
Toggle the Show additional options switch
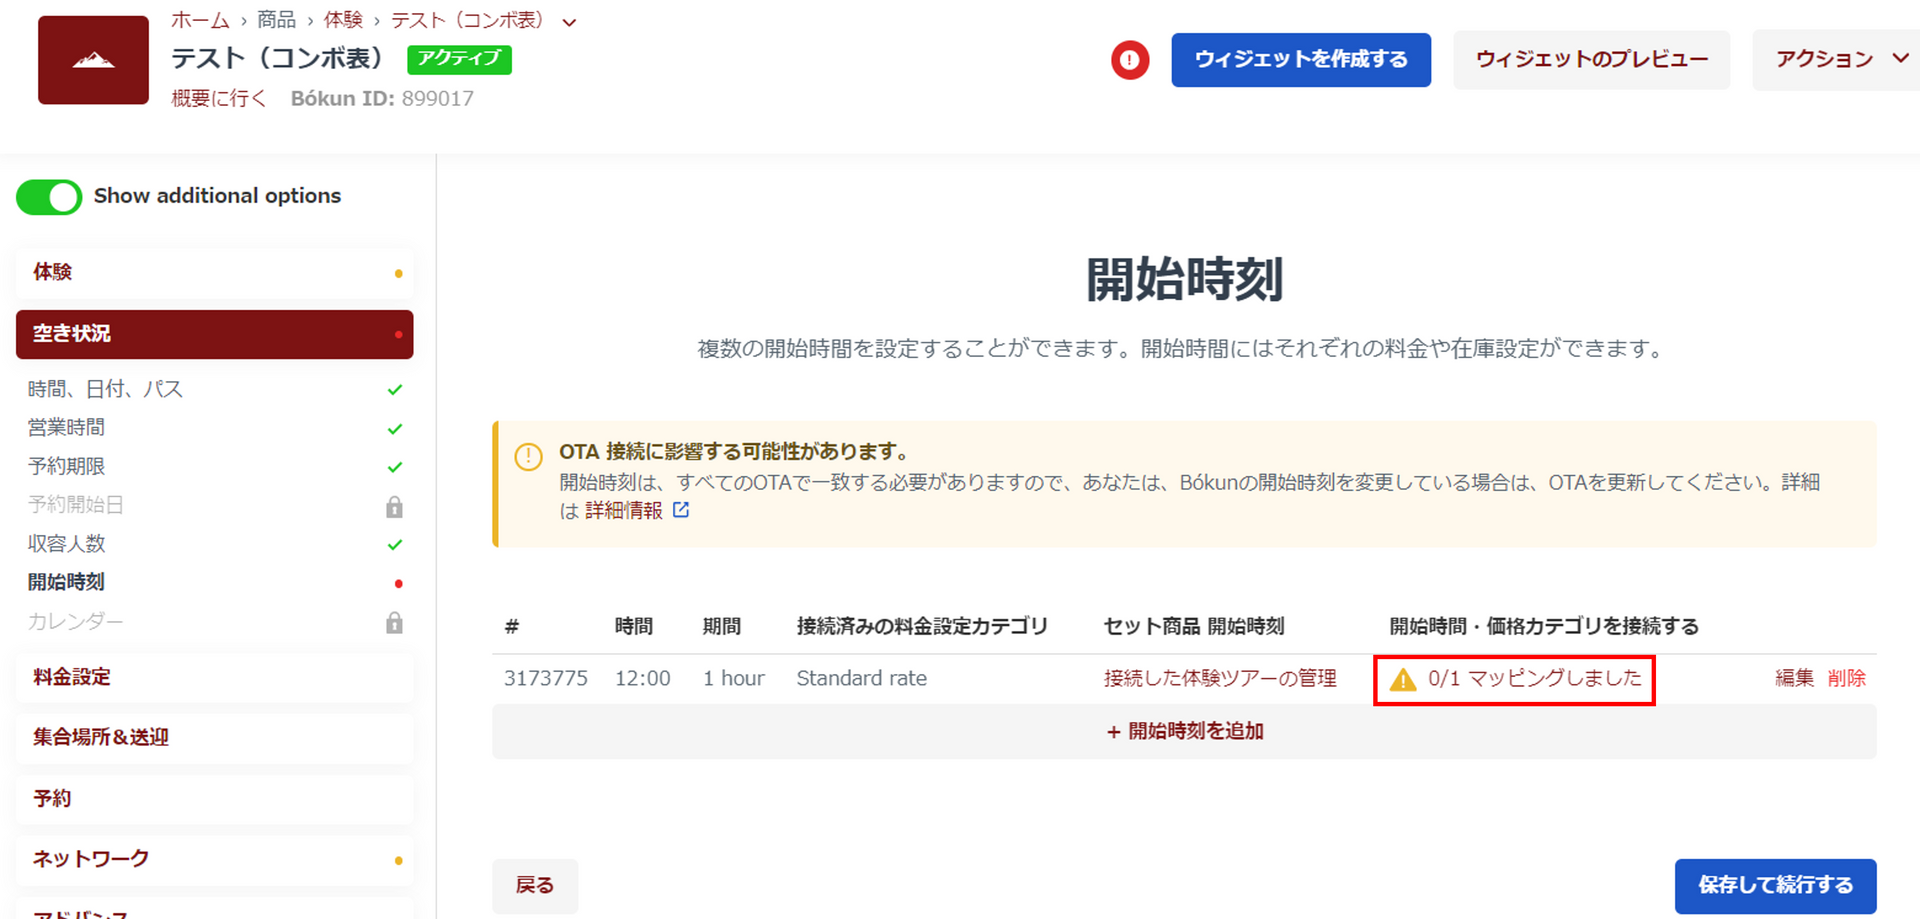(49, 197)
